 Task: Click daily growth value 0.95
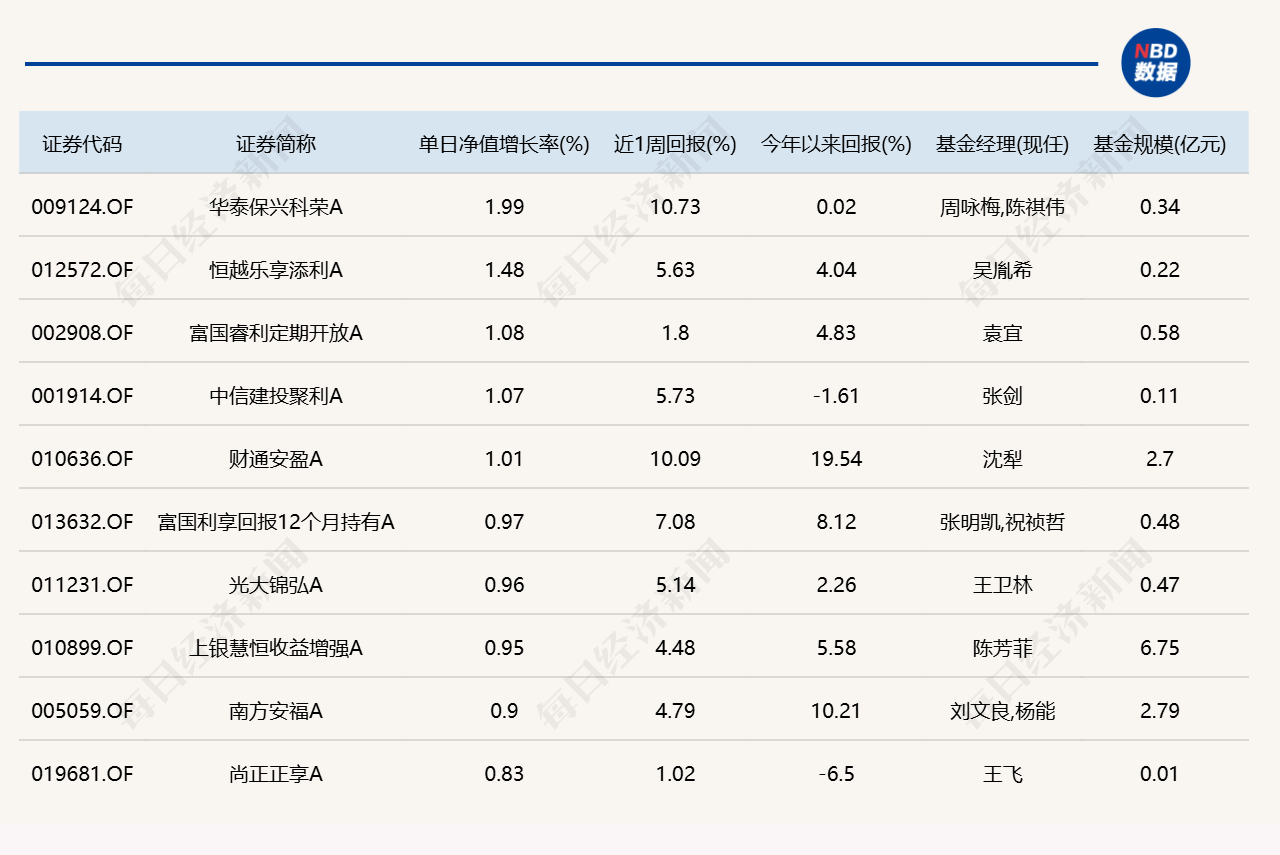tap(504, 648)
